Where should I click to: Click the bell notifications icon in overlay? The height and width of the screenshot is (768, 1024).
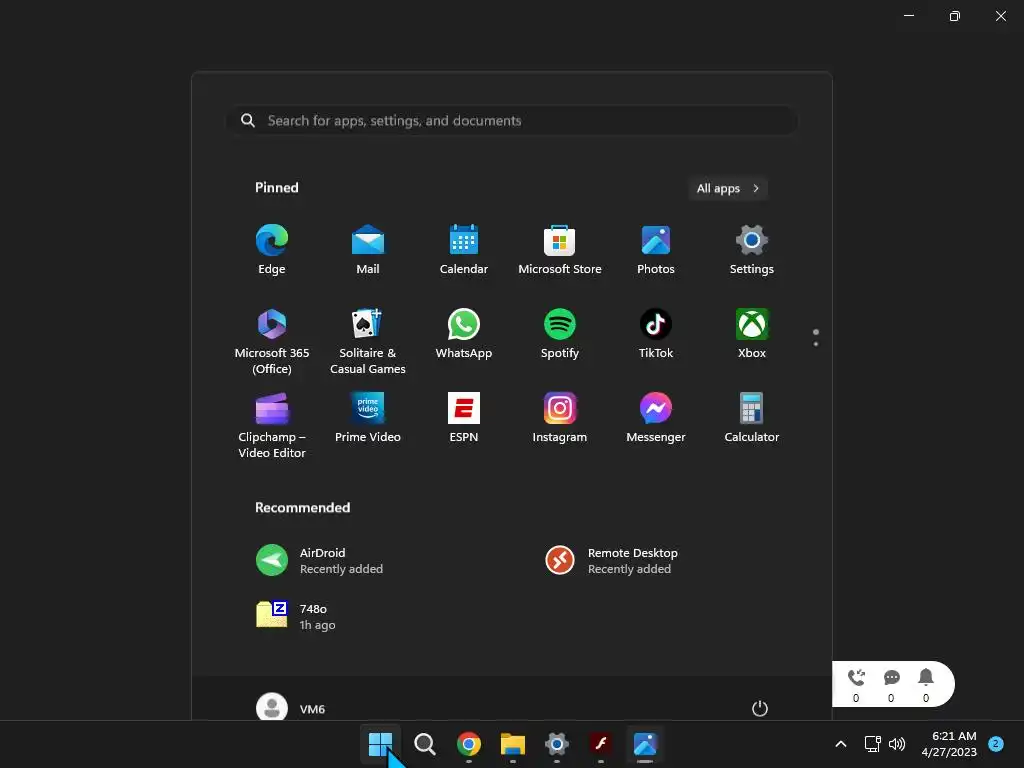coord(926,677)
